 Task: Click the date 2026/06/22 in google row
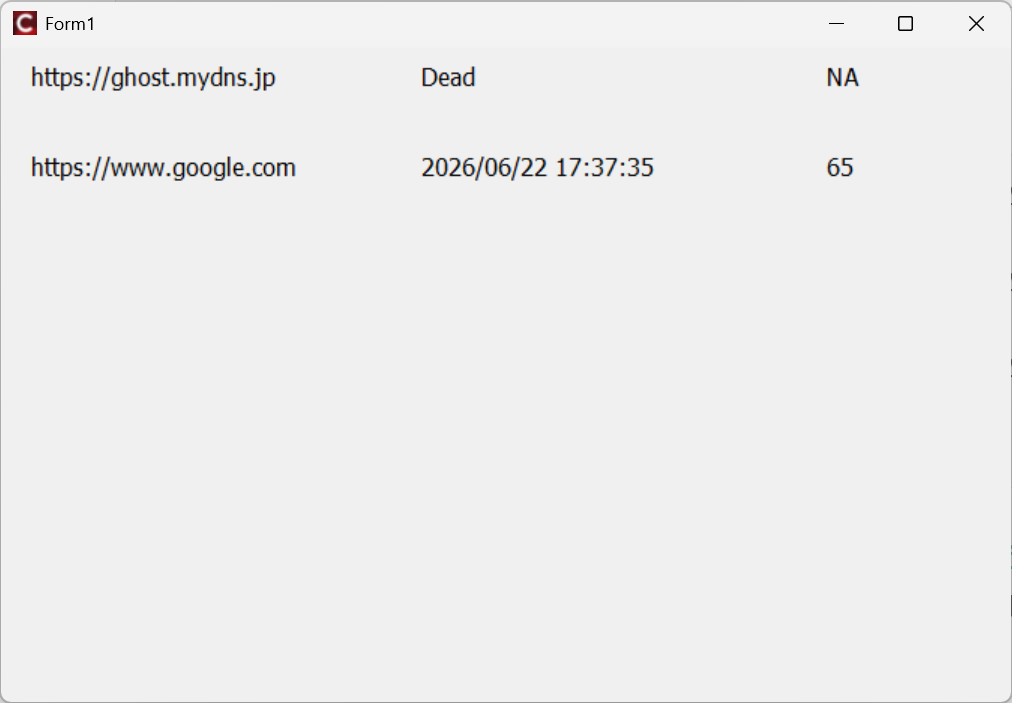click(x=484, y=168)
